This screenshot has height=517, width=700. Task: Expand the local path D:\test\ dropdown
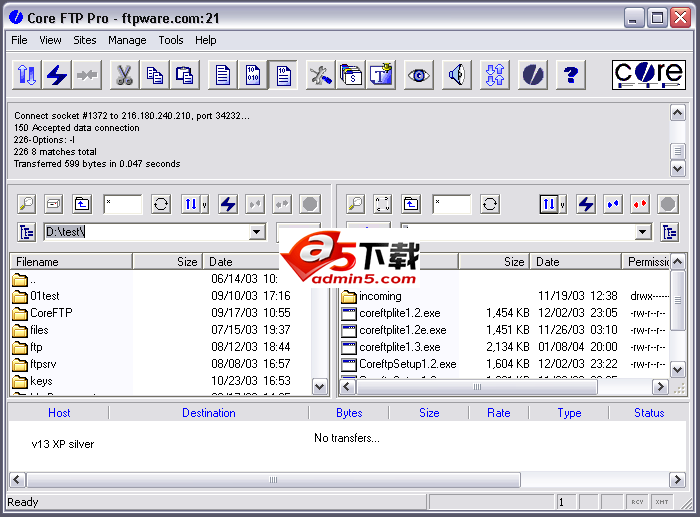[257, 232]
